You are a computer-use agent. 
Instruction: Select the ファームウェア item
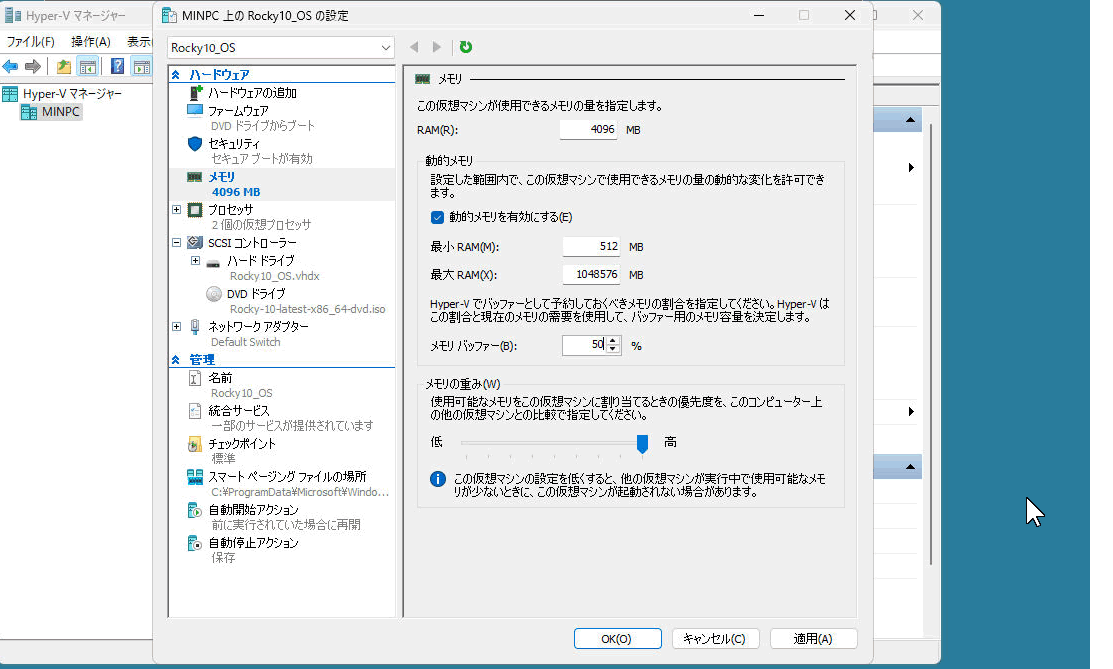[238, 111]
